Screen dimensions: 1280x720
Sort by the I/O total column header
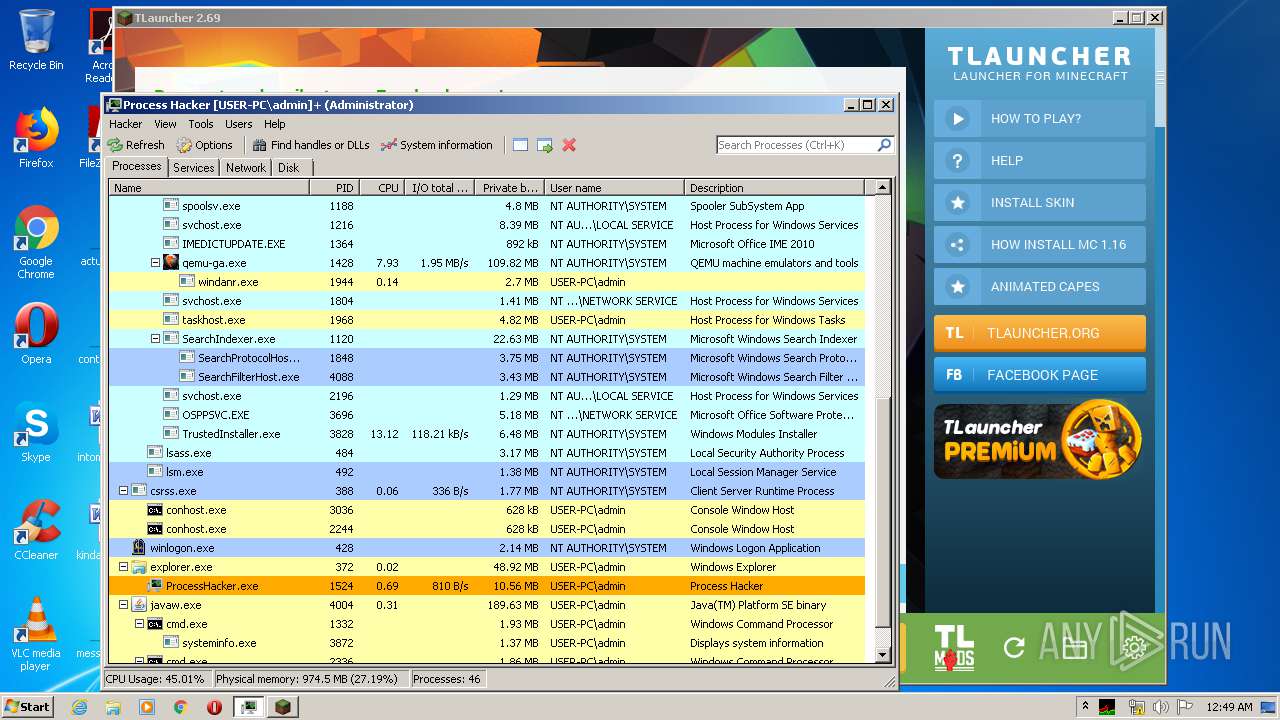[440, 188]
